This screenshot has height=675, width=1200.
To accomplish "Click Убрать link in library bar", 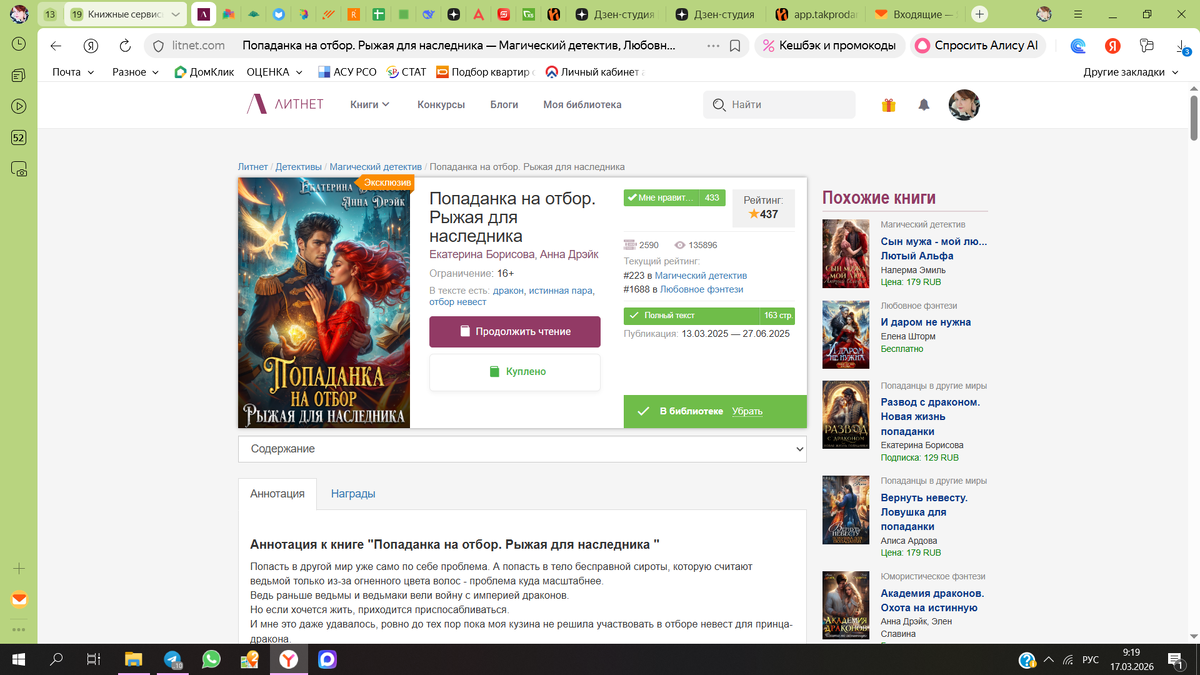I will 747,411.
